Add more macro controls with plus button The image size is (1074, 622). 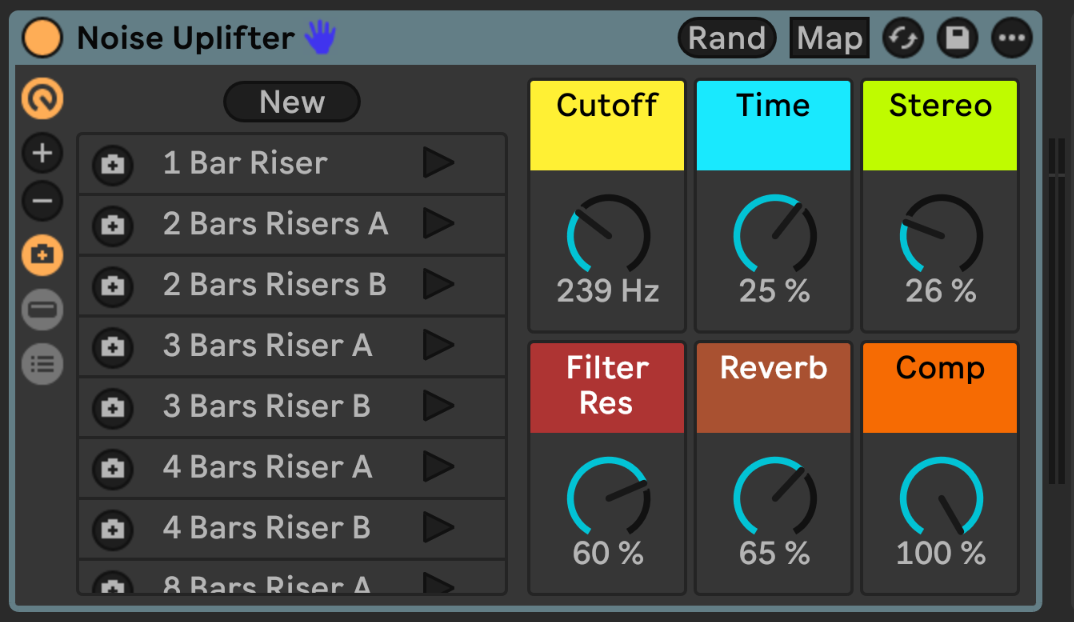pyautogui.click(x=42, y=154)
